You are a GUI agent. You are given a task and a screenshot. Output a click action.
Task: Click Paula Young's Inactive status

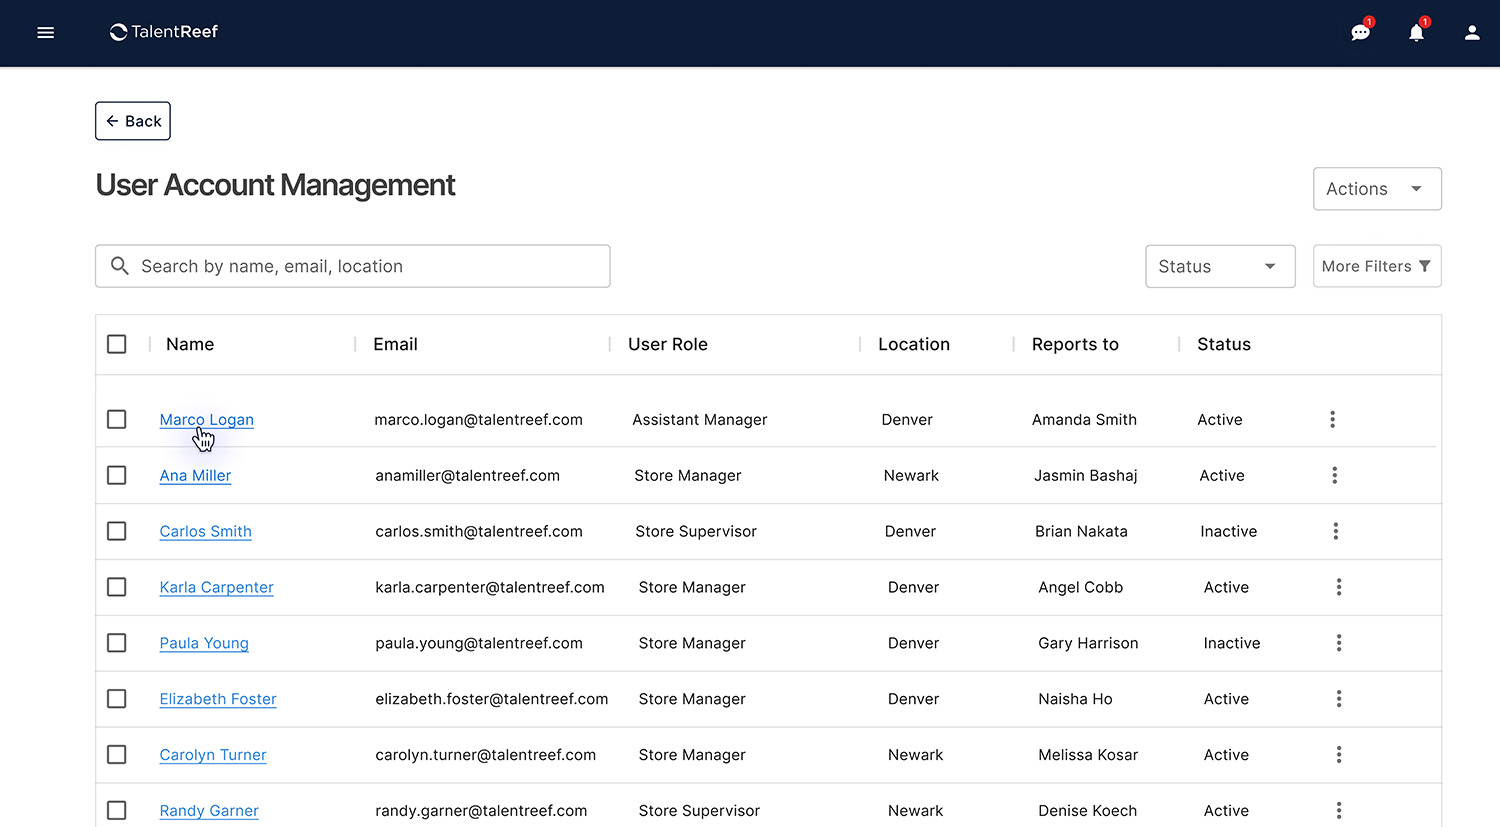click(x=1232, y=644)
